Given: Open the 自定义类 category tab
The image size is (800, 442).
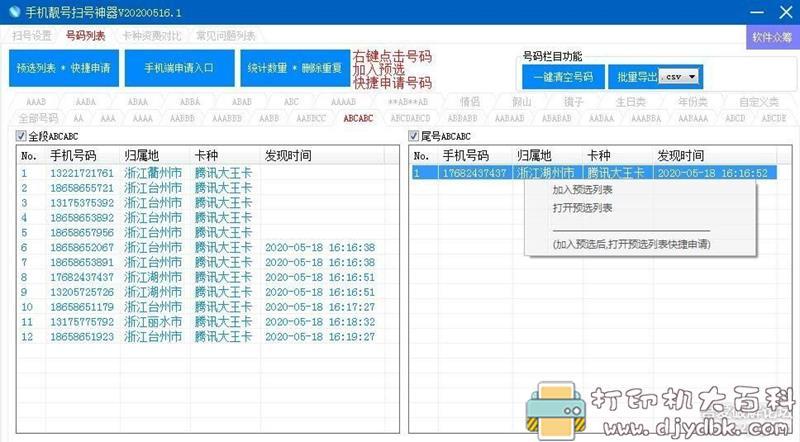Looking at the screenshot, I should pyautogui.click(x=759, y=102).
